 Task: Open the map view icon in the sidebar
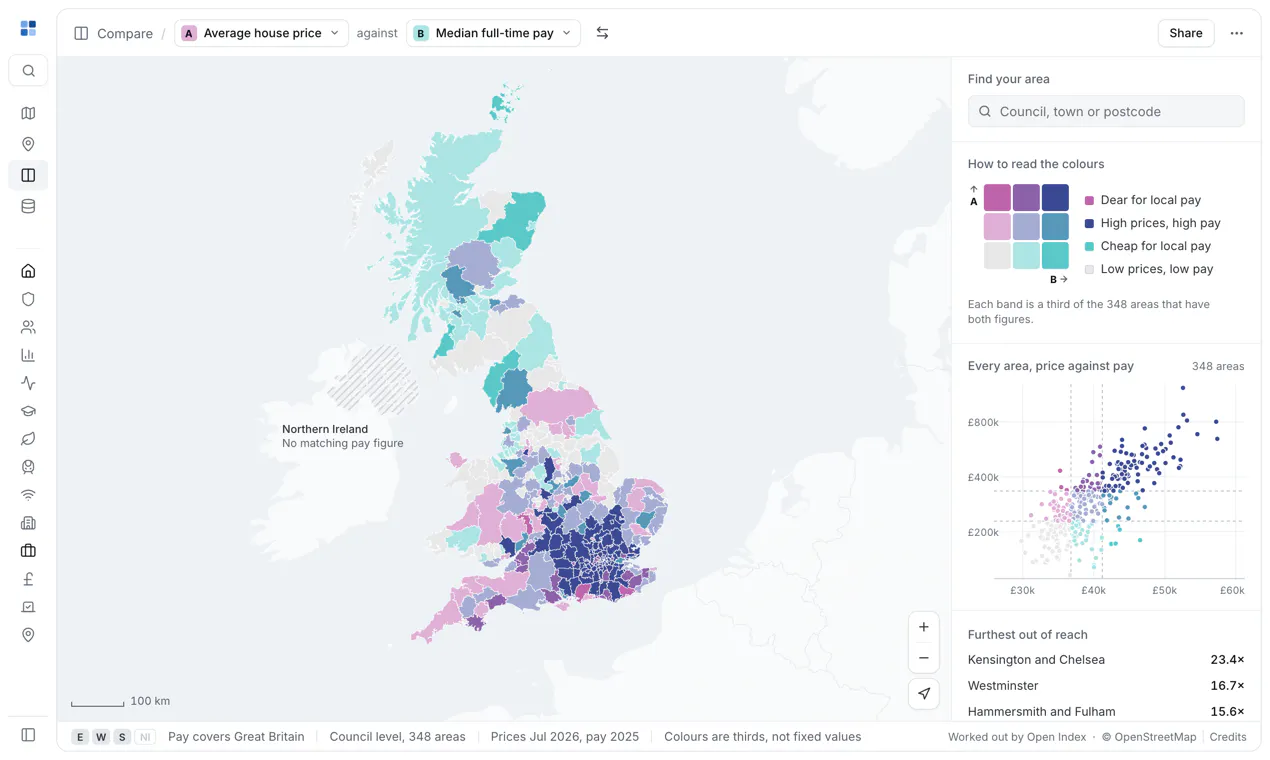click(28, 113)
